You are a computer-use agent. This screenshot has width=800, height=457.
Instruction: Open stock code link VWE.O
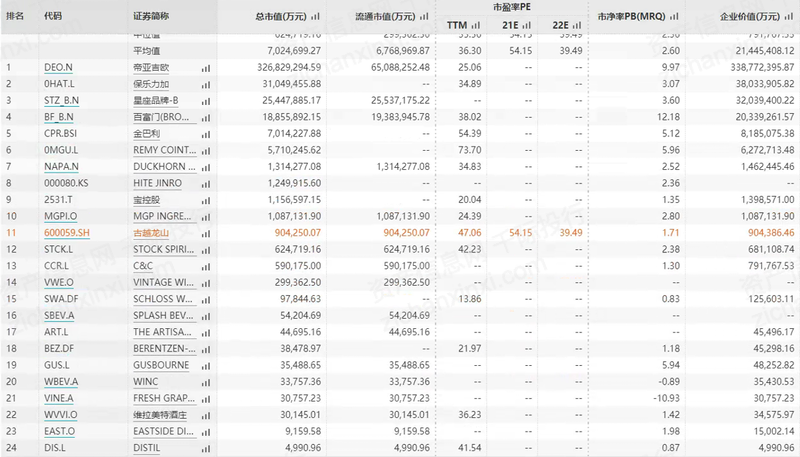pos(59,282)
